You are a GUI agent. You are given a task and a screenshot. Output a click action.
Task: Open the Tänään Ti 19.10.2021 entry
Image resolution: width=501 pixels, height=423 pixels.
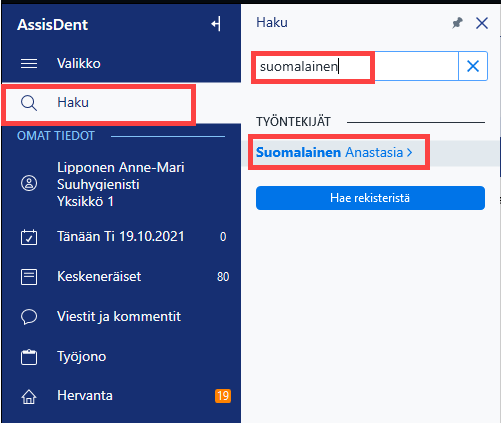(x=121, y=237)
